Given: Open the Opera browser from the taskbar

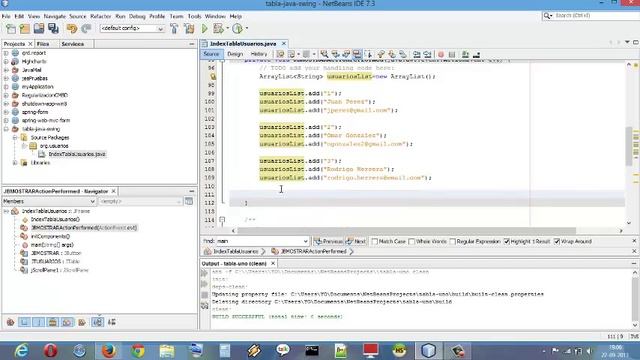Looking at the screenshot, I should pos(51,351).
